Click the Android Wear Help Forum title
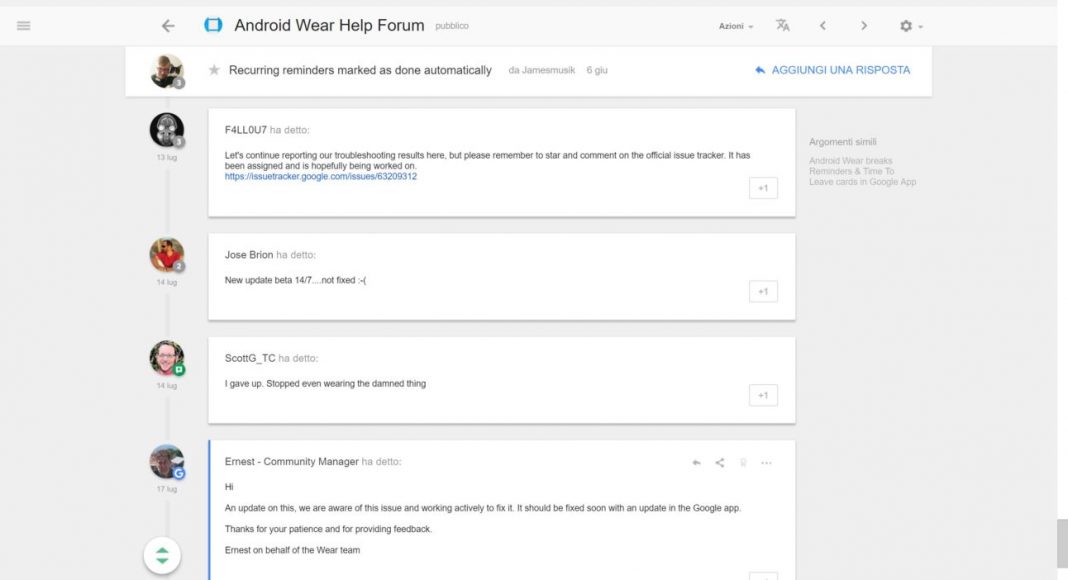The height and width of the screenshot is (580, 1068). pos(329,25)
